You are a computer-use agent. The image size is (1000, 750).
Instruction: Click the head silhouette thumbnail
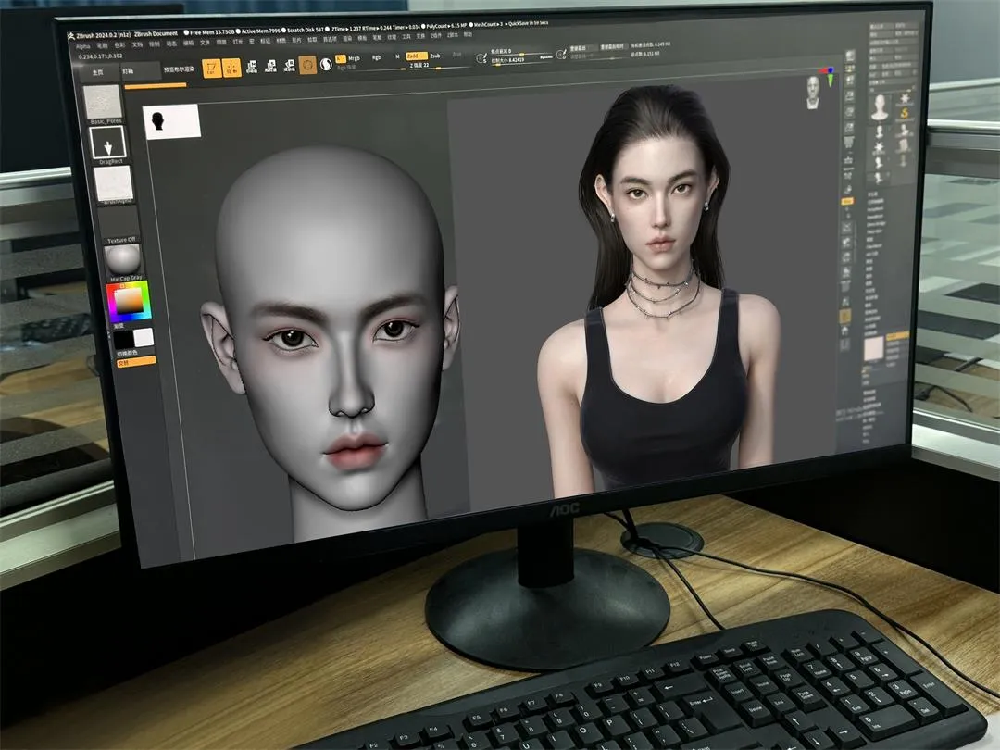[171, 122]
